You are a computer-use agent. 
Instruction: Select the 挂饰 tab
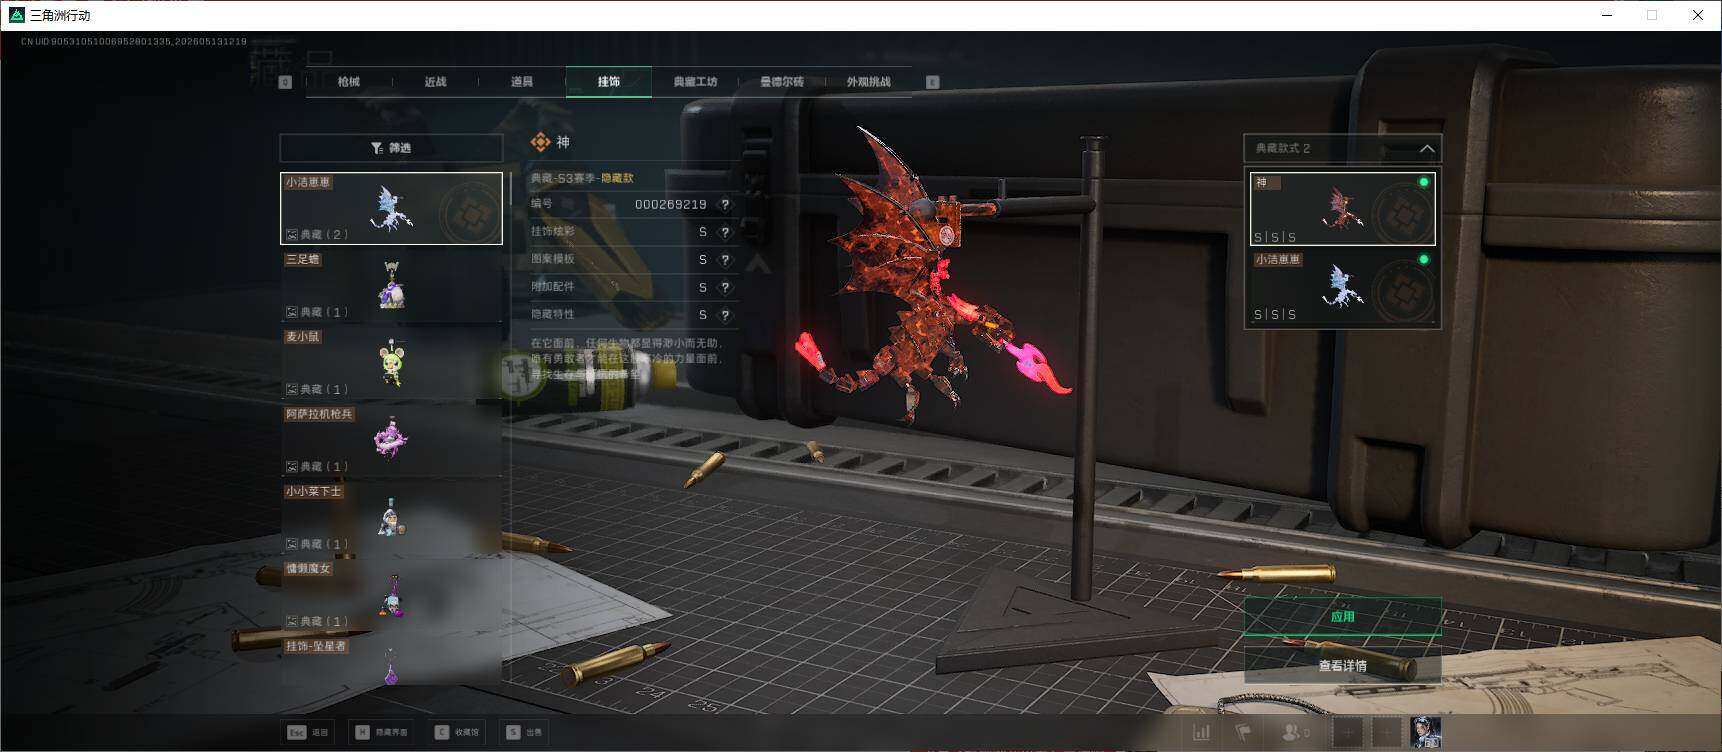[609, 82]
